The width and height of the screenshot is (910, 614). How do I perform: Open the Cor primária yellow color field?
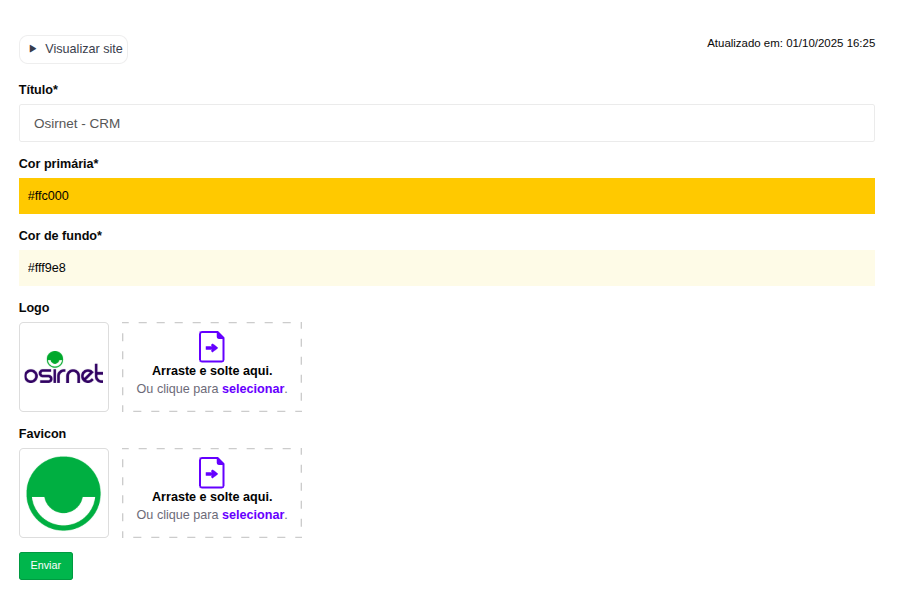tap(446, 196)
